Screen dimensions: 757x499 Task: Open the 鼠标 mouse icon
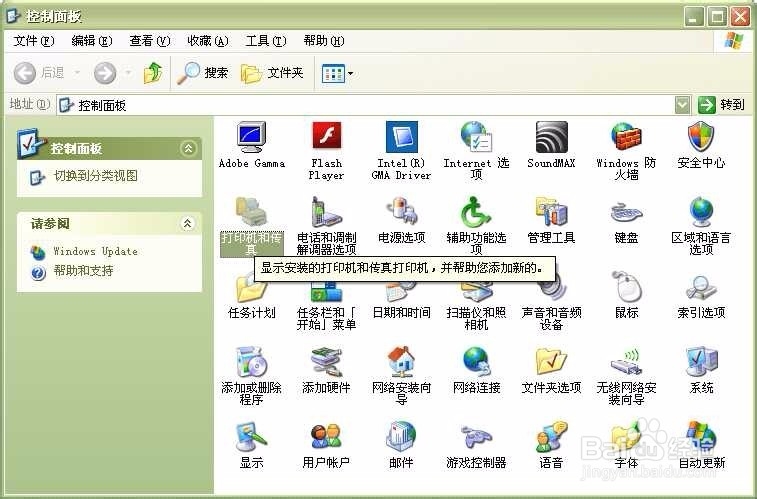tap(626, 287)
